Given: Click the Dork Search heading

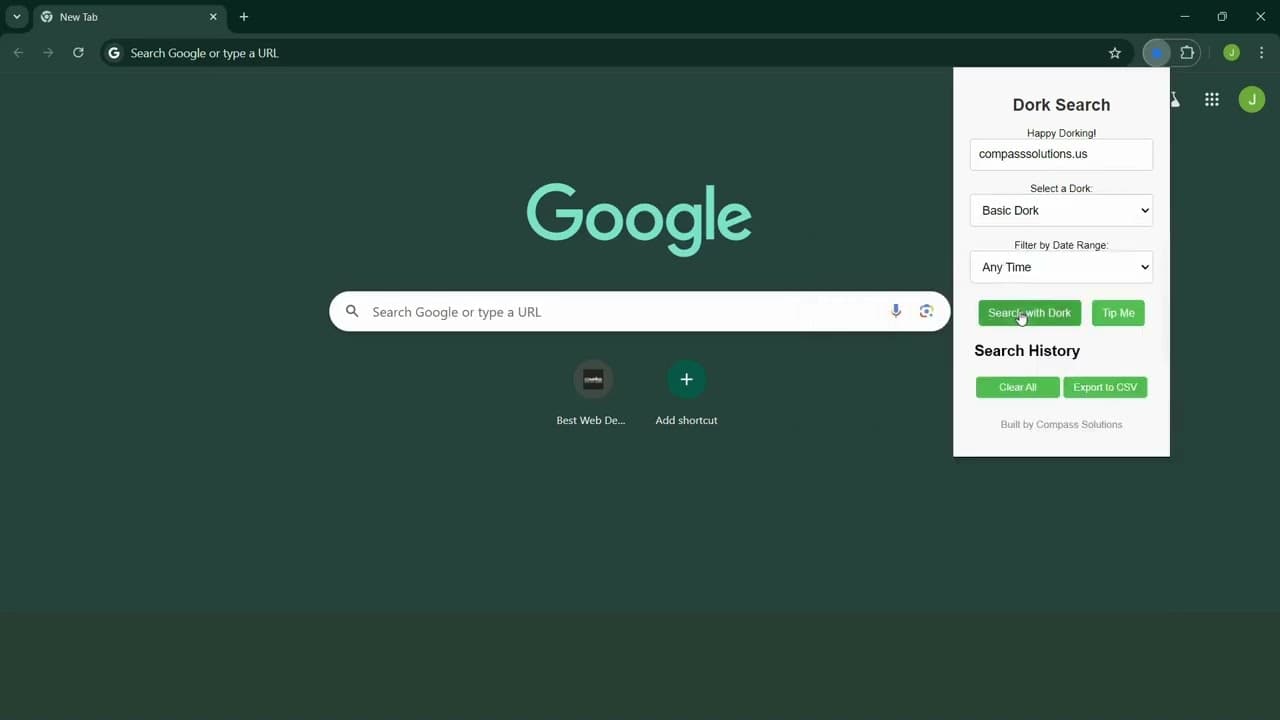Looking at the screenshot, I should [1061, 105].
